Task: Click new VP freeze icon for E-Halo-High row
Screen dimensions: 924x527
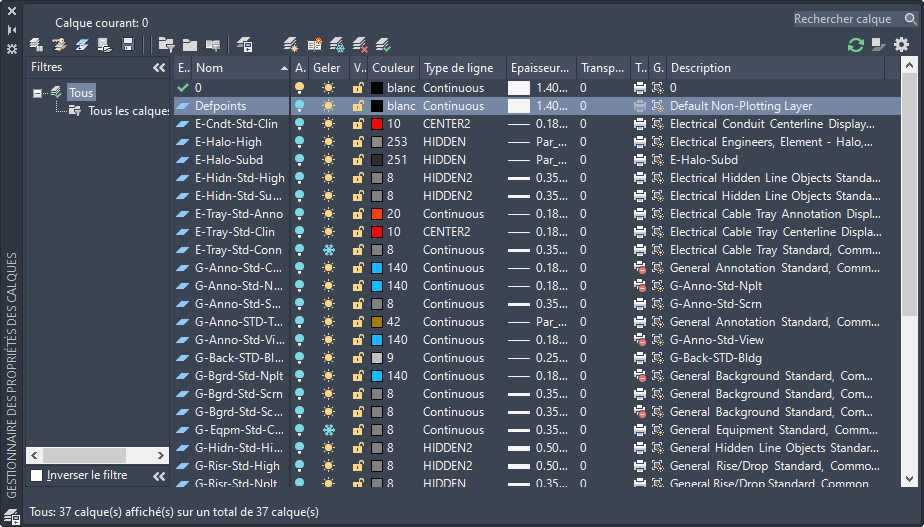Action: pos(658,142)
